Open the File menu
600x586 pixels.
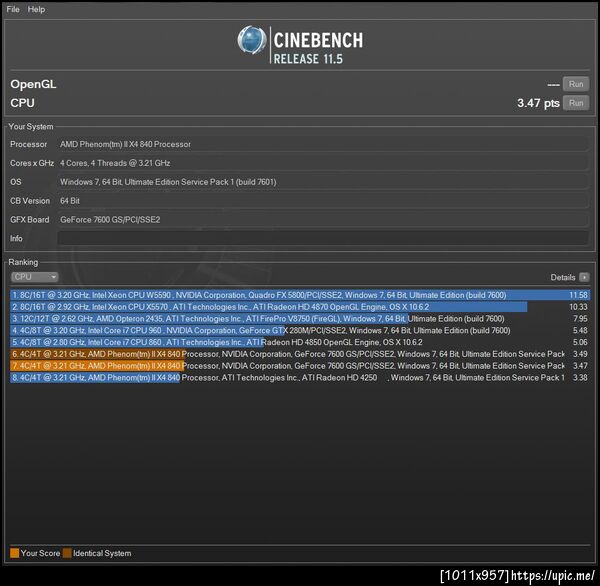point(13,9)
